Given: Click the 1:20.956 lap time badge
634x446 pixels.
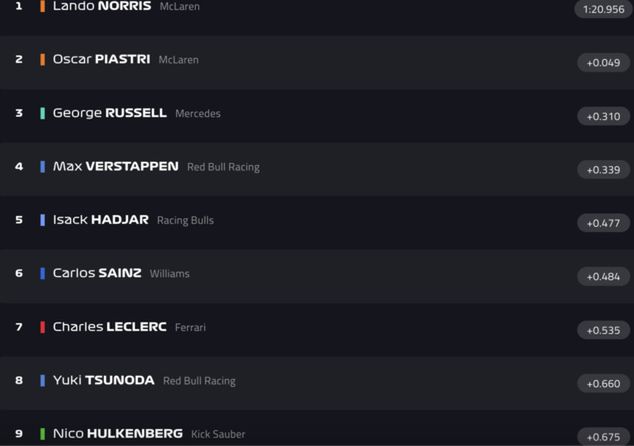Looking at the screenshot, I should [603, 9].
